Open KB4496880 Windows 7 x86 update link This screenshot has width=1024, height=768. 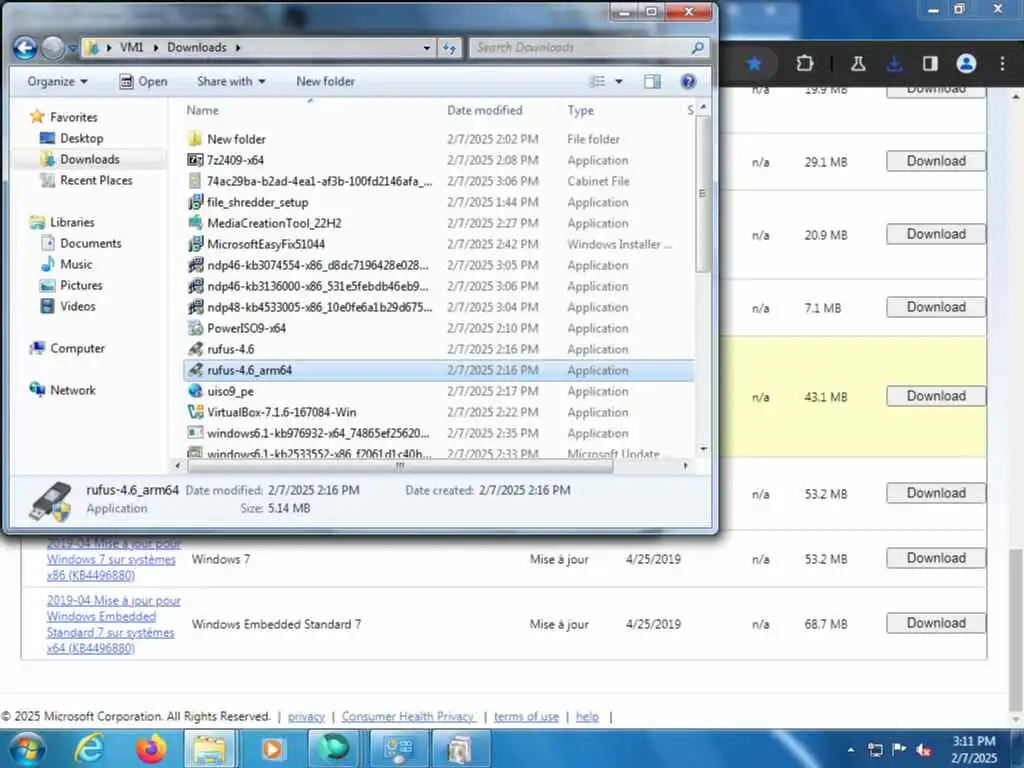tap(113, 560)
